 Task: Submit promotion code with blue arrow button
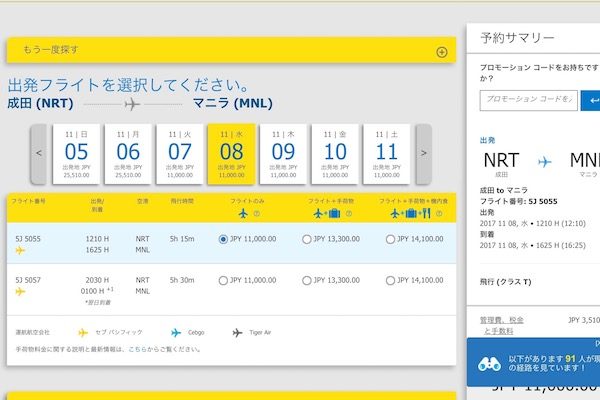(590, 100)
